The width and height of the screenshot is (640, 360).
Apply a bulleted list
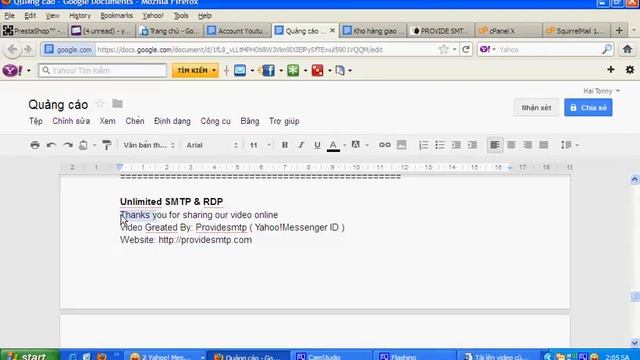[440, 145]
